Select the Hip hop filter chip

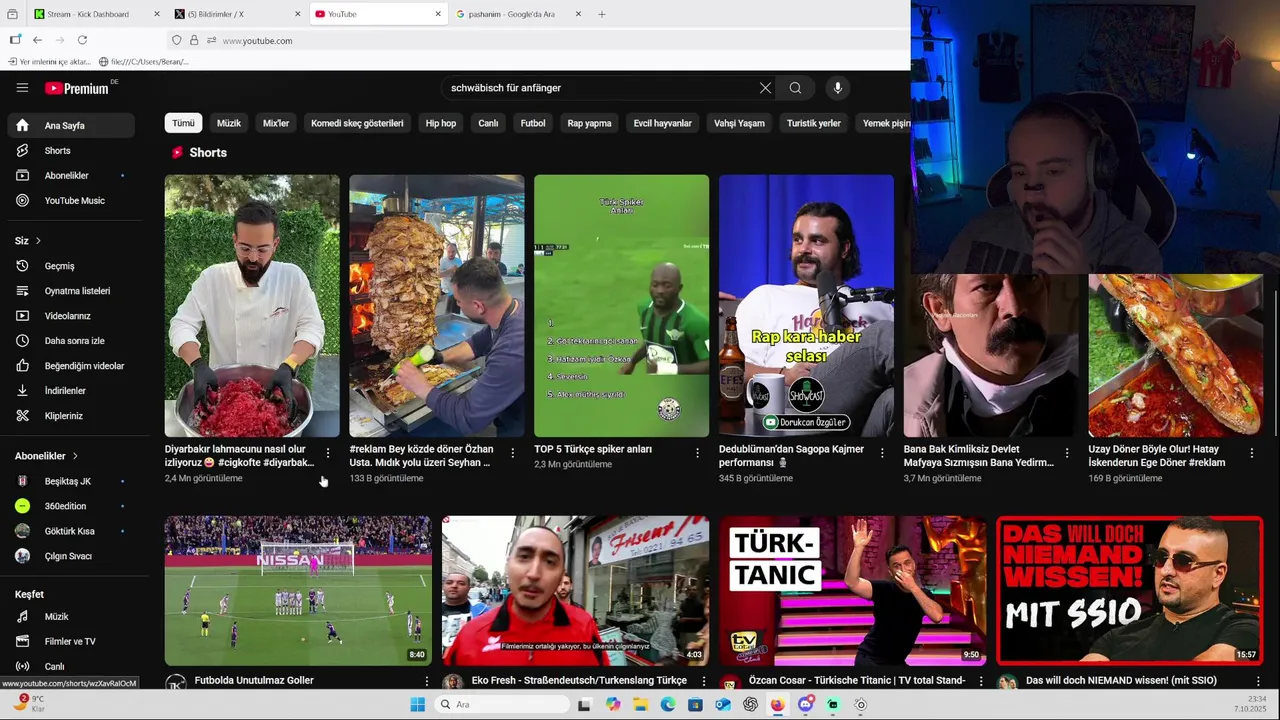point(441,123)
